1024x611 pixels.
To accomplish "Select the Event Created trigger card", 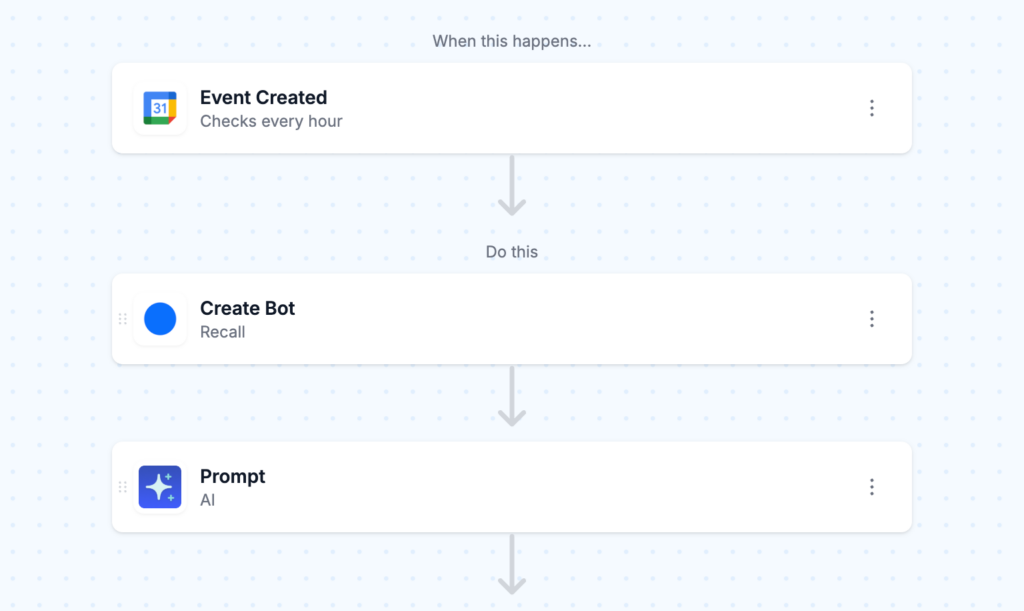I will (512, 108).
